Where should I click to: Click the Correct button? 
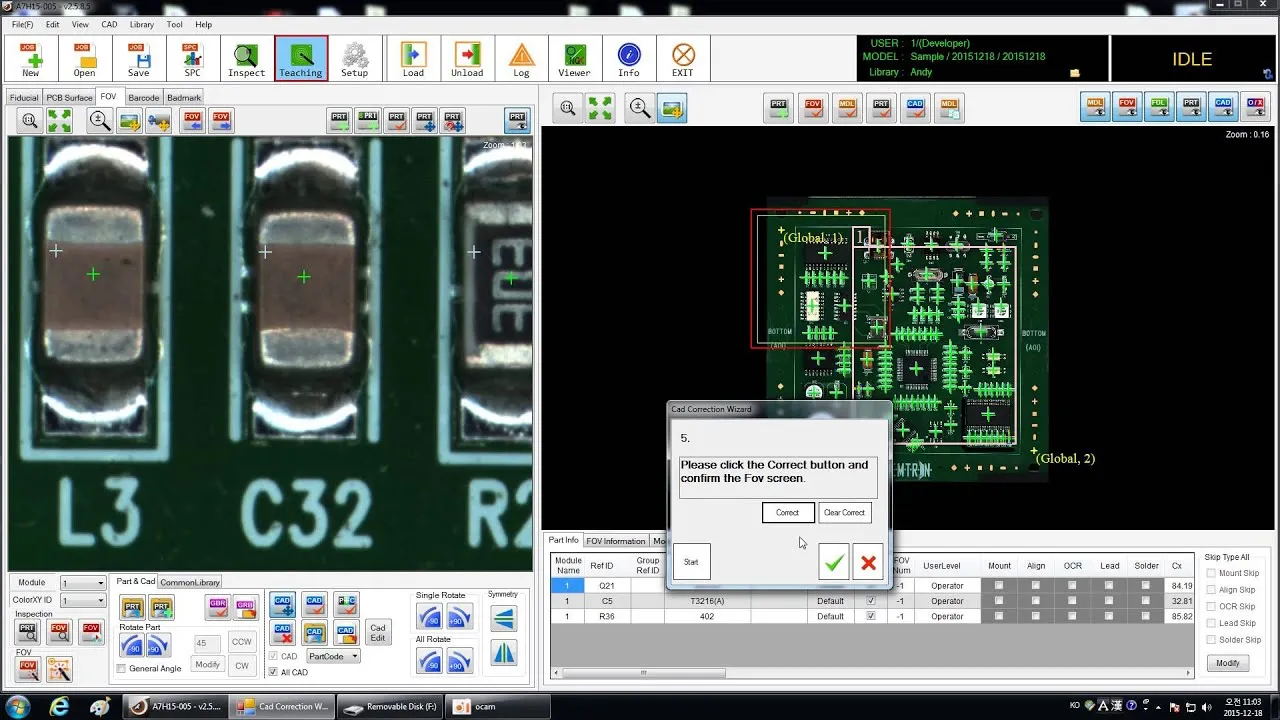point(788,512)
